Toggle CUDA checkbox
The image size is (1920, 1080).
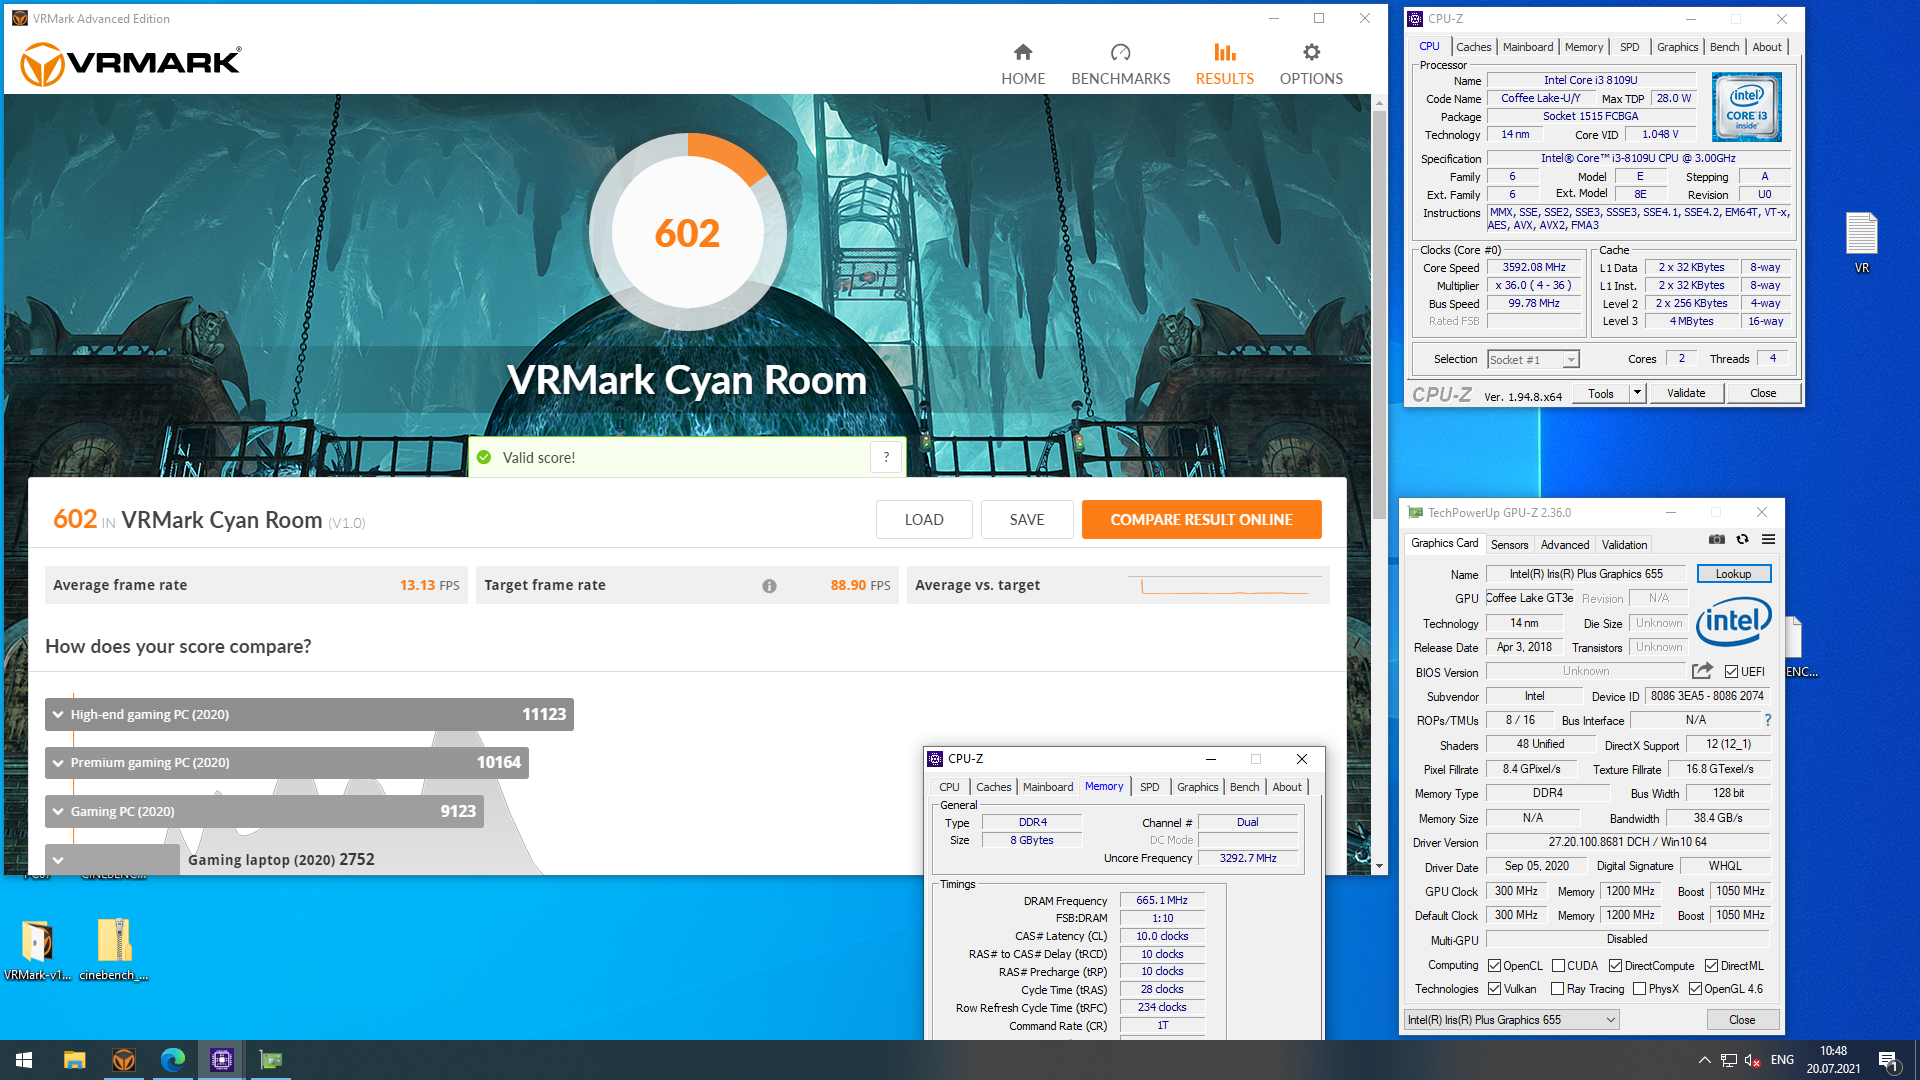point(1558,966)
